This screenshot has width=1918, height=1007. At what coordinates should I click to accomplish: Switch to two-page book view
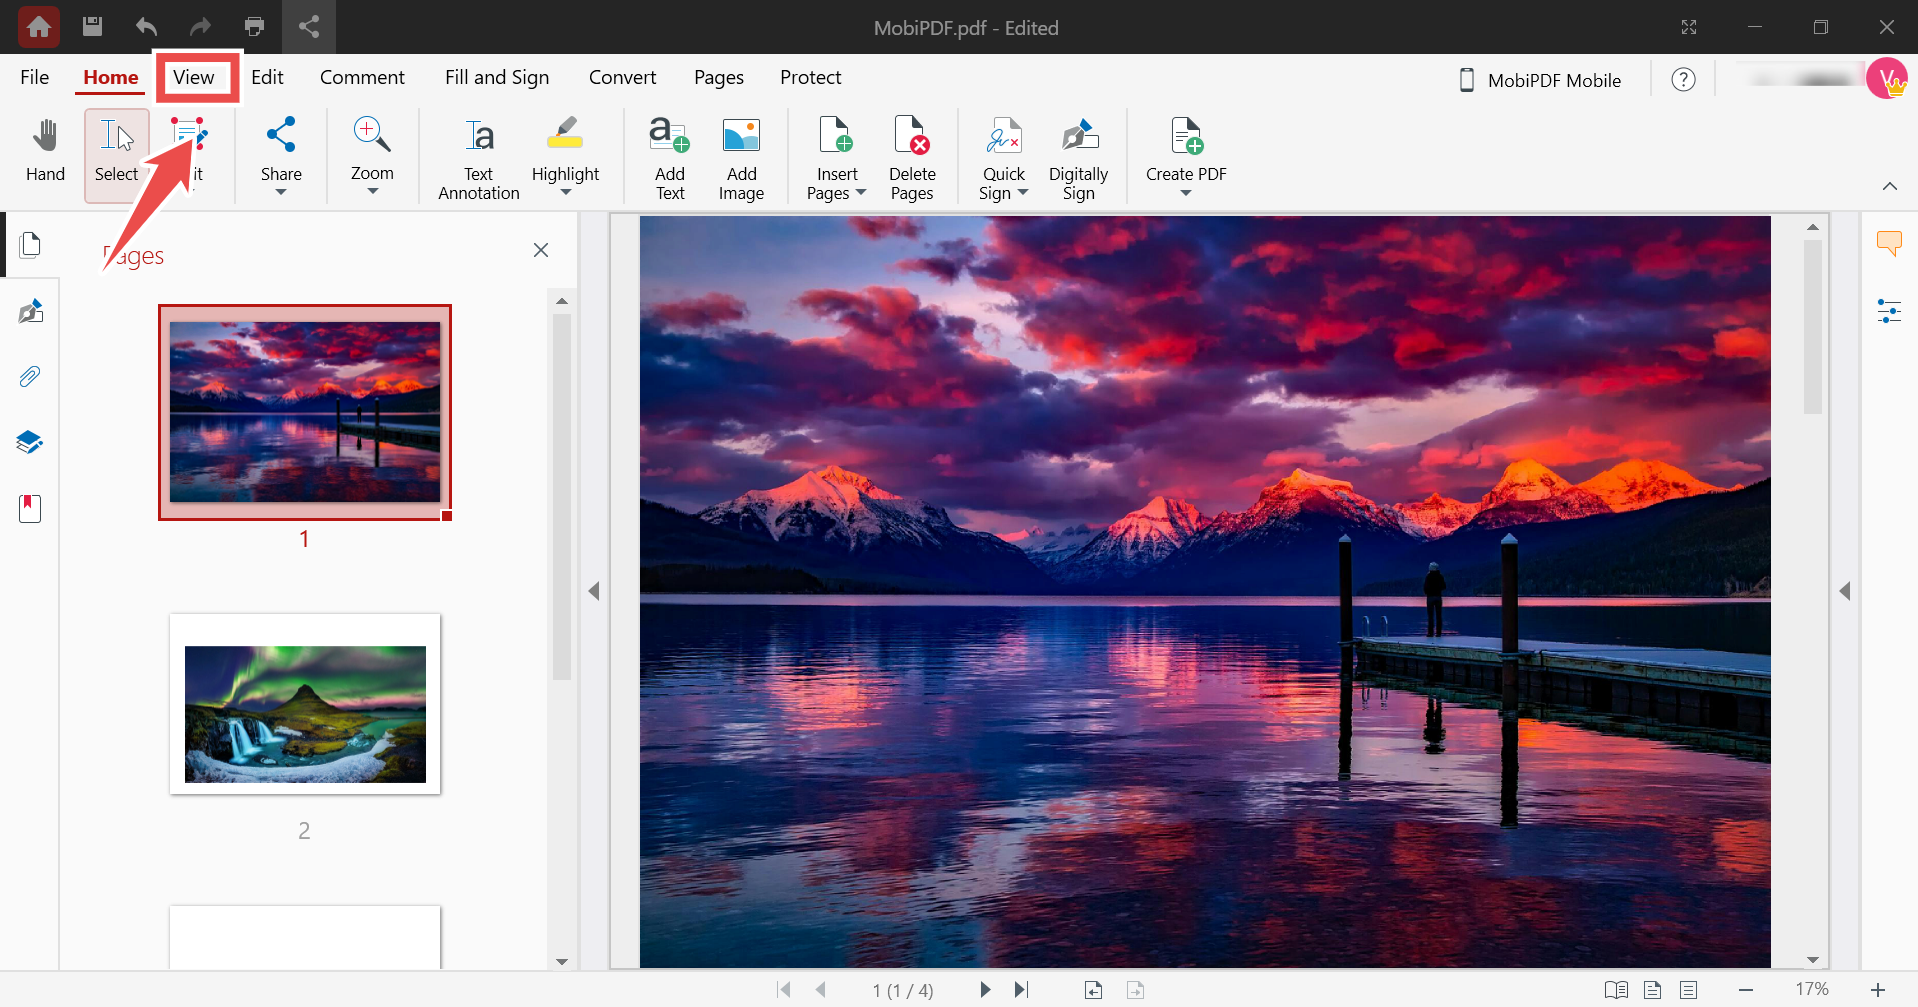coord(1616,990)
